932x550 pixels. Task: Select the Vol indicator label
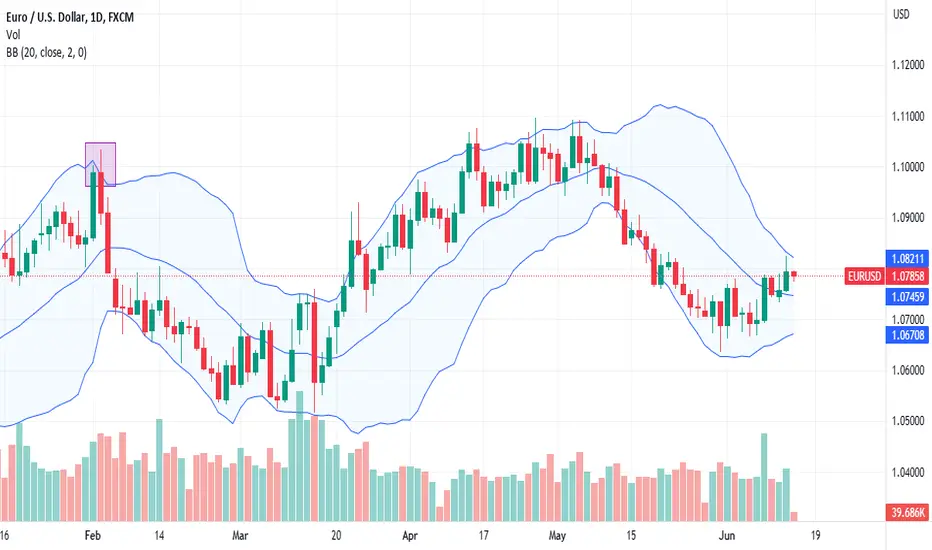click(13, 35)
